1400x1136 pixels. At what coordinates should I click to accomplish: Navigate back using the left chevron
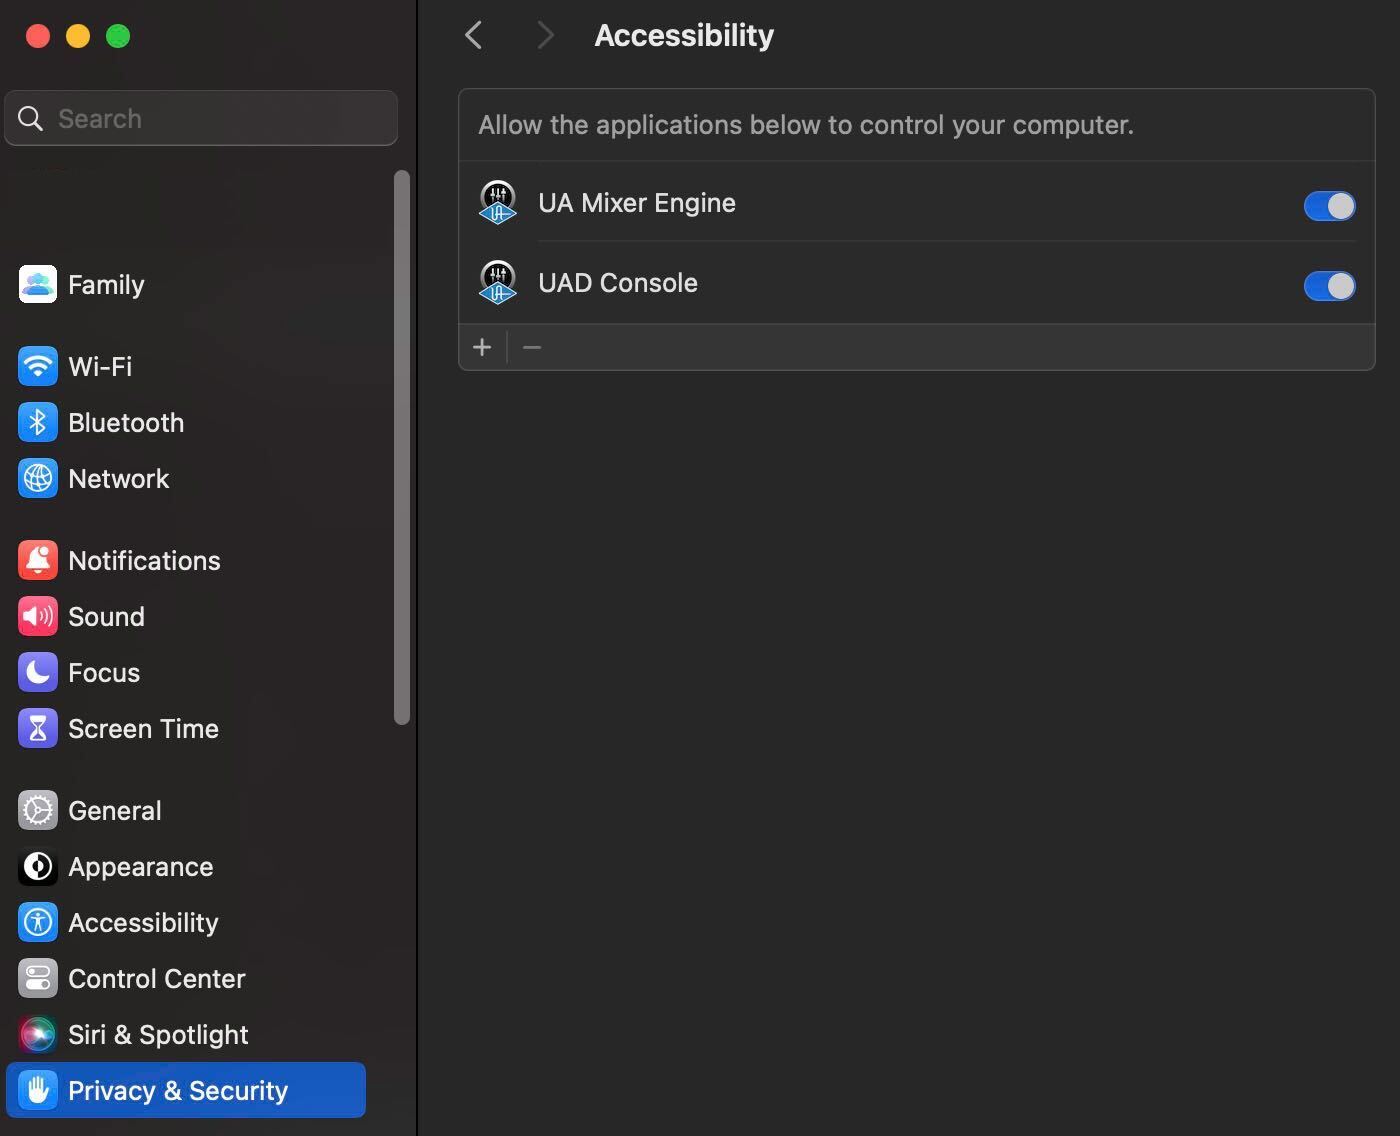click(x=472, y=35)
